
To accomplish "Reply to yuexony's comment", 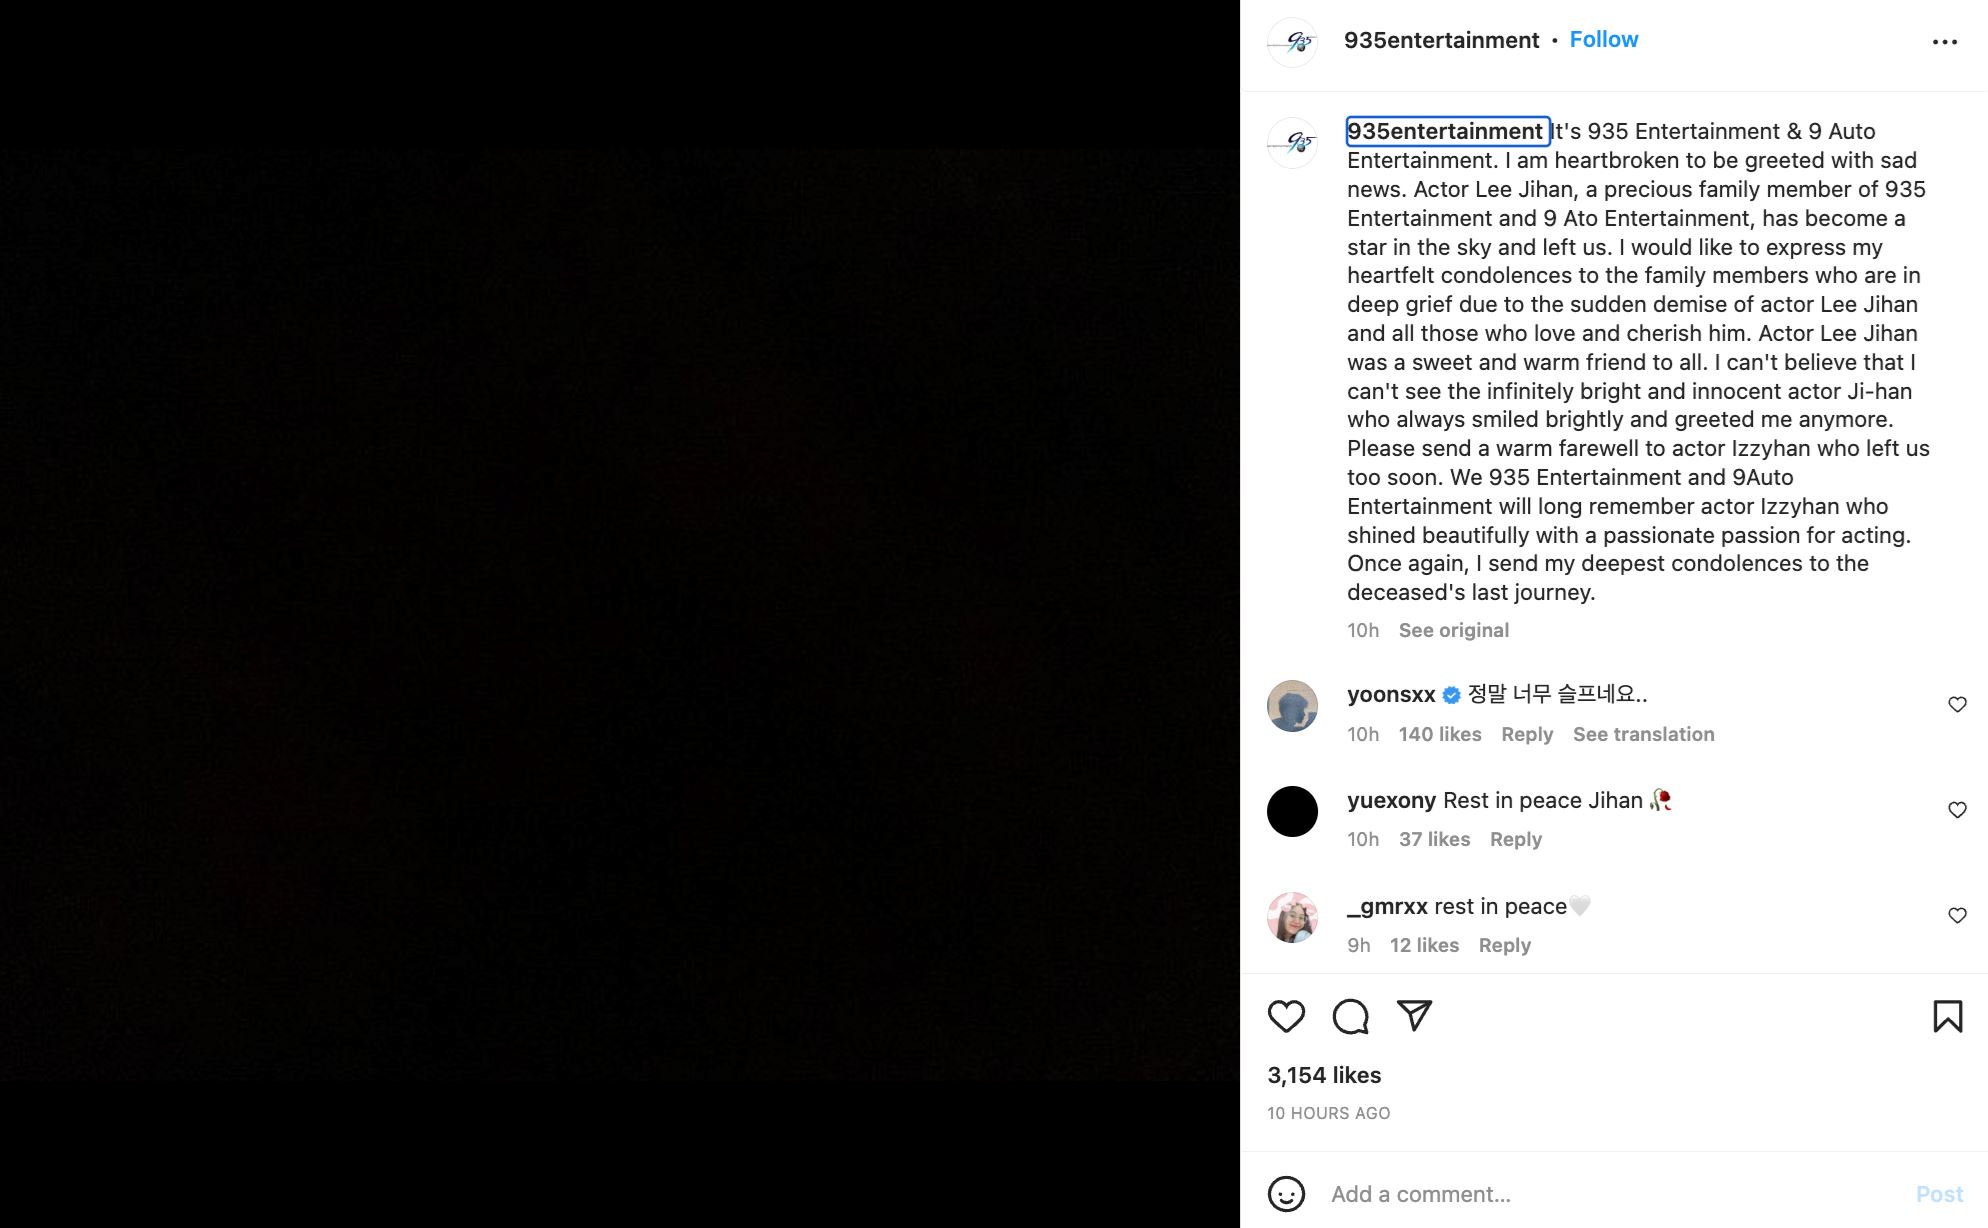I will (x=1515, y=840).
